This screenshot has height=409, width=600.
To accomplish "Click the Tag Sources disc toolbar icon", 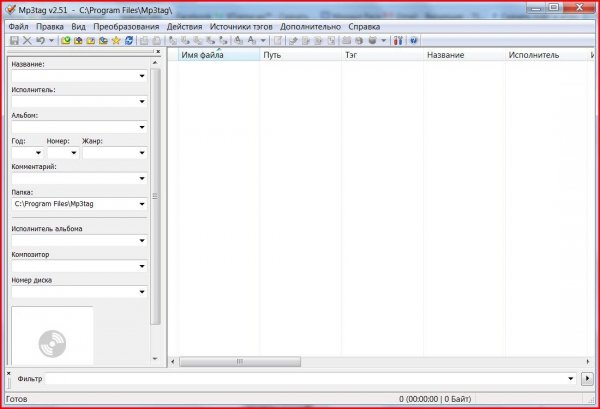I will [x=372, y=40].
